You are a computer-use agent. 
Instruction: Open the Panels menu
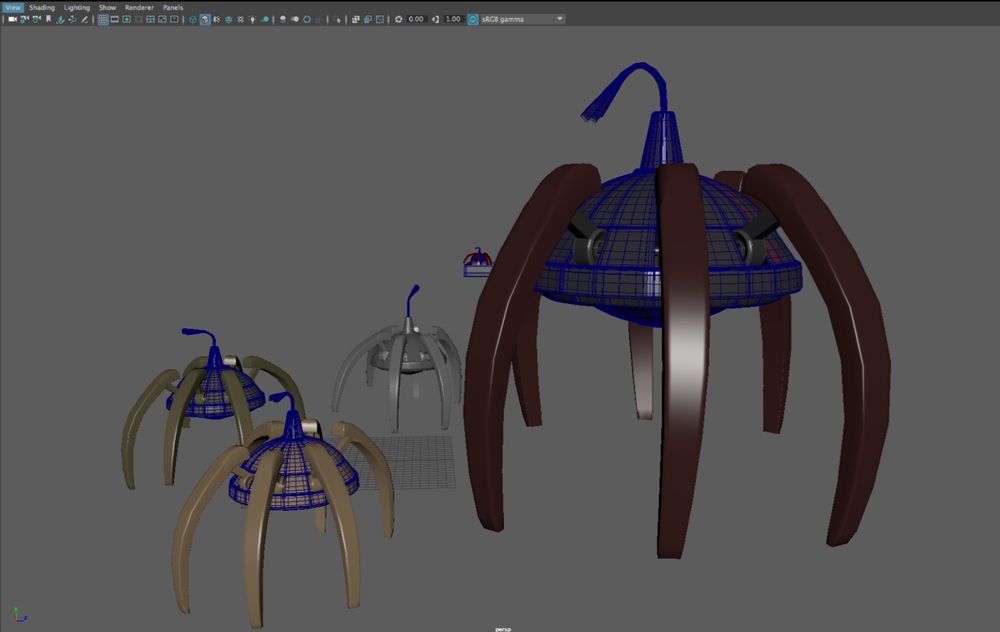[x=173, y=7]
